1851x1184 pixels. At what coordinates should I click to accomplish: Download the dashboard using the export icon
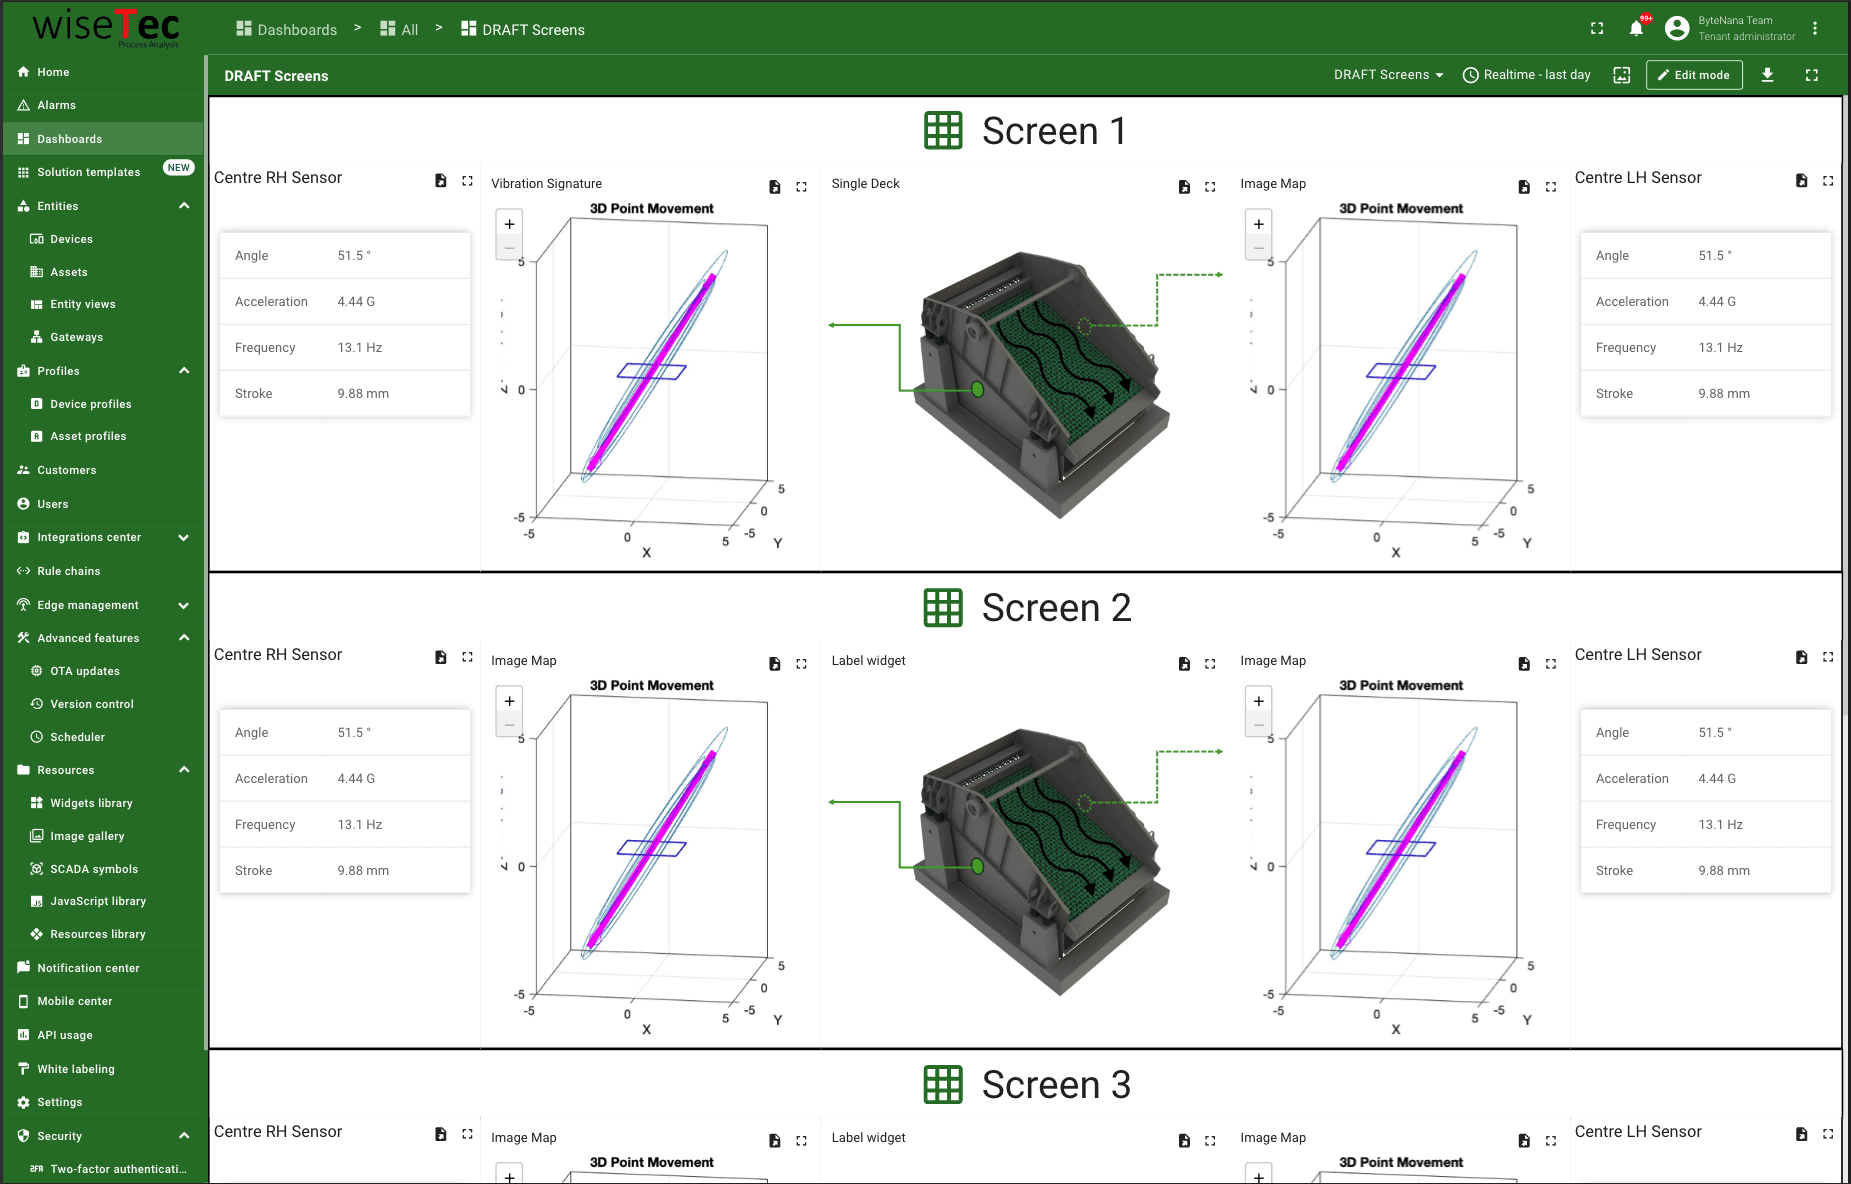[1768, 75]
